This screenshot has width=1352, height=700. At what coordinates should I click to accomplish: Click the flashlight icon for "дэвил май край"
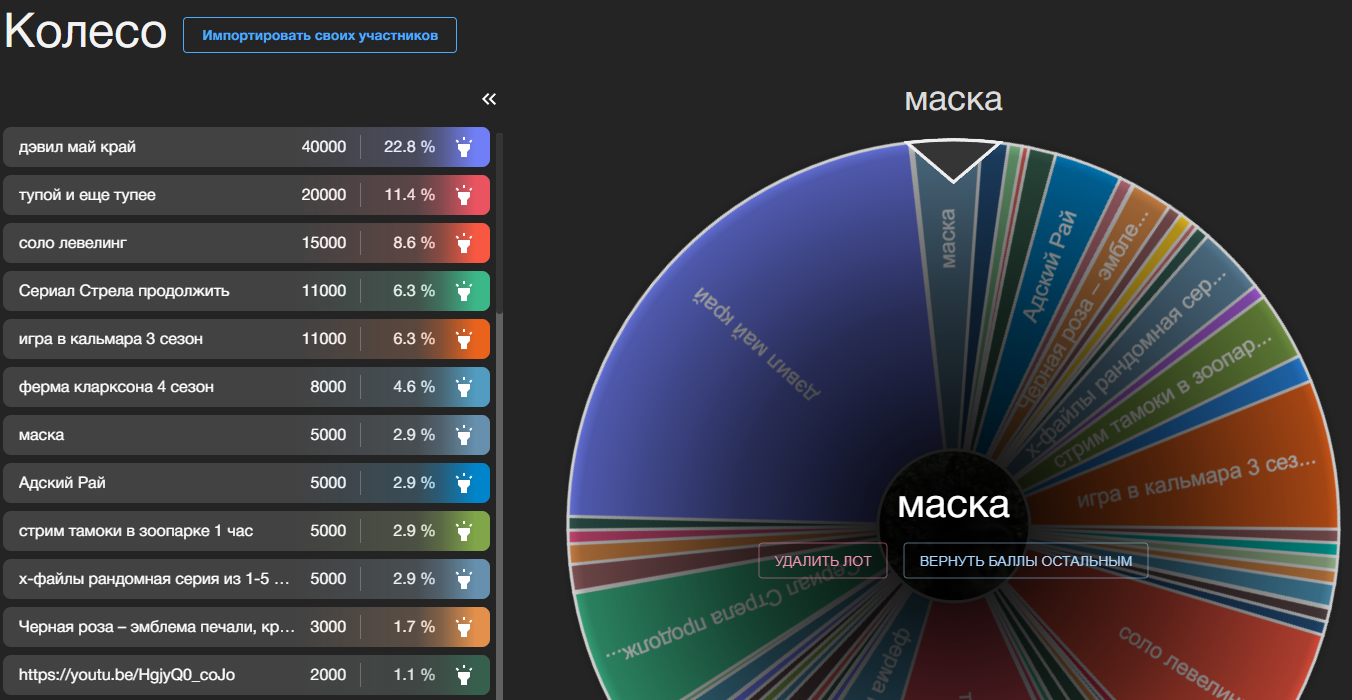click(464, 147)
